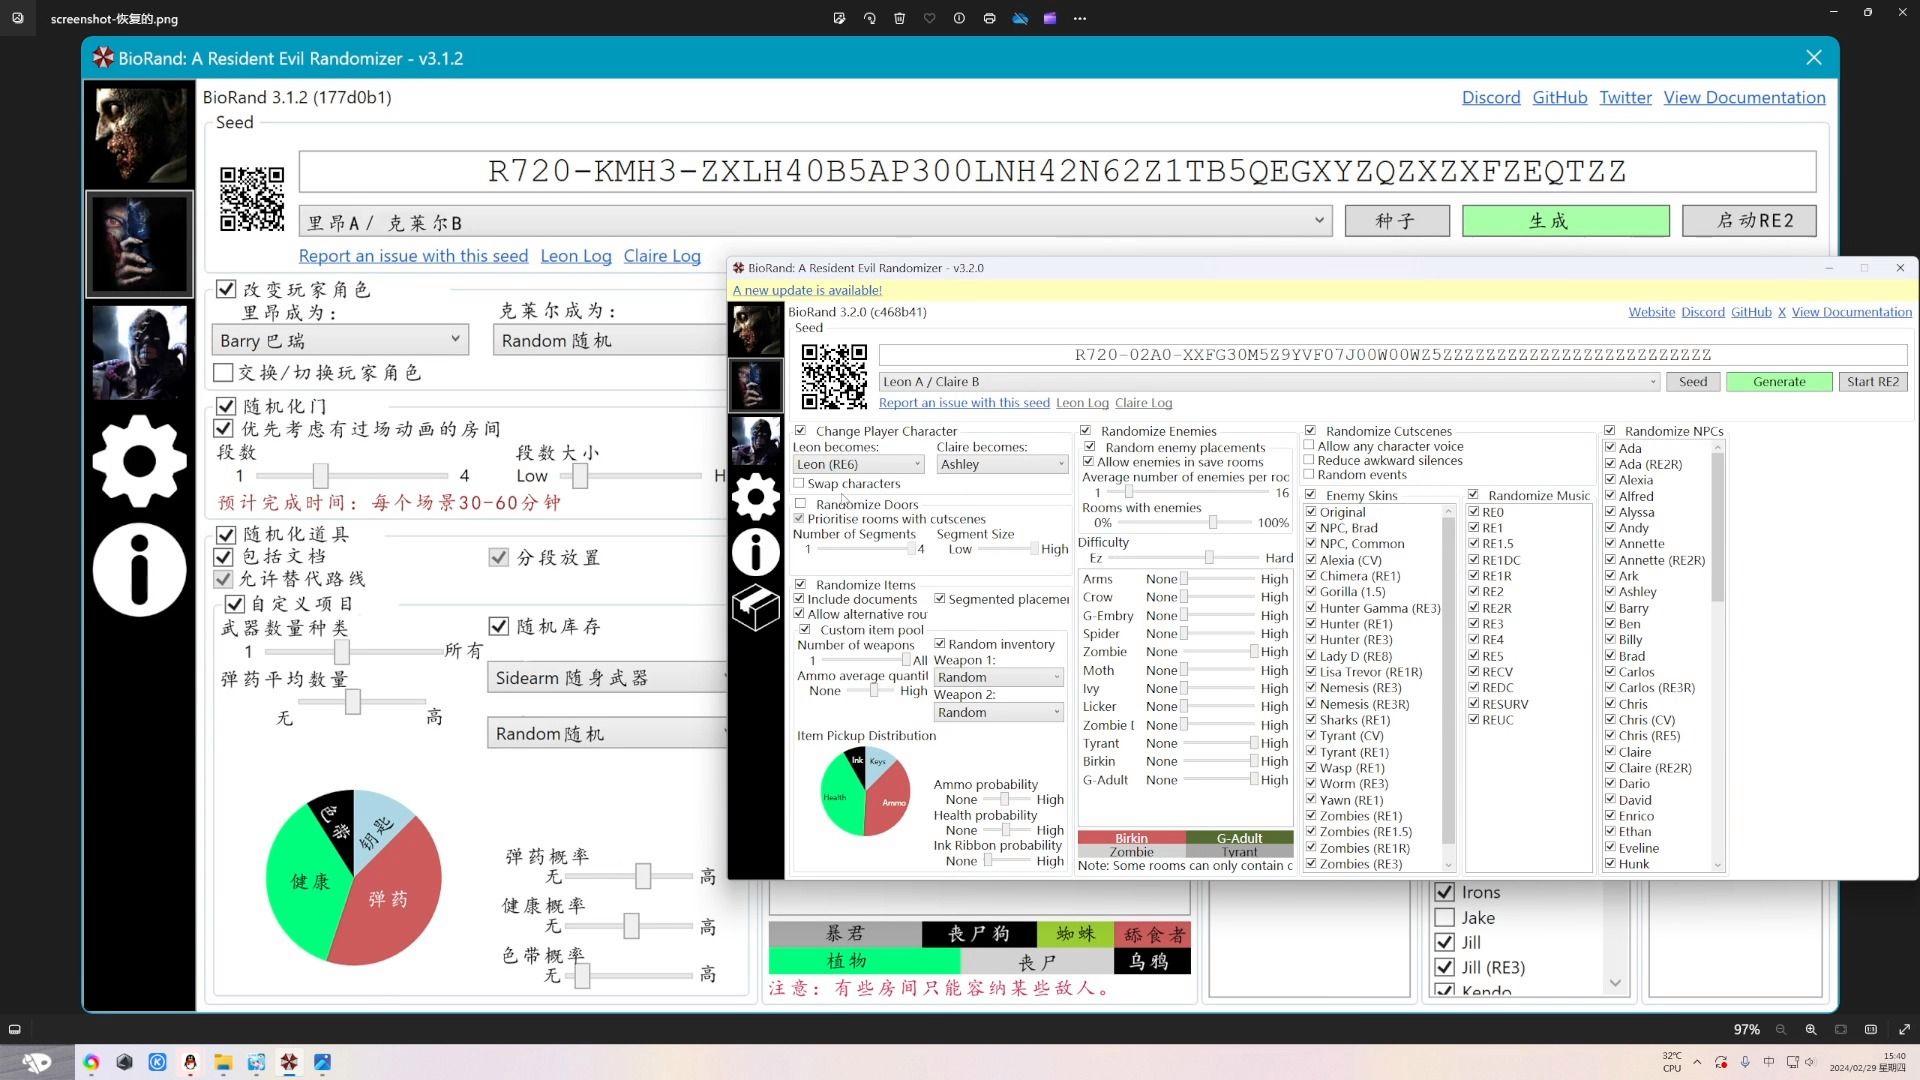
Task: Open 'View Documentation' link in v3.1.2 window
Action: click(1744, 97)
